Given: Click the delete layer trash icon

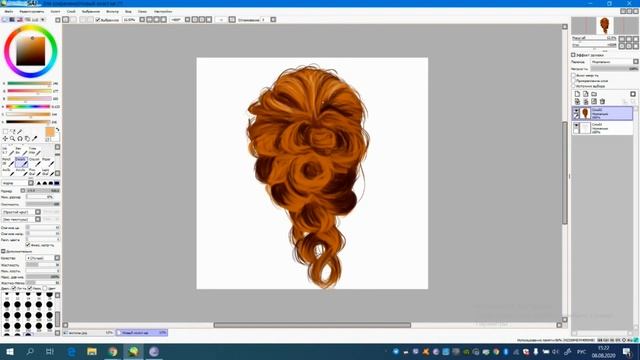Looking at the screenshot, I should point(602,101).
